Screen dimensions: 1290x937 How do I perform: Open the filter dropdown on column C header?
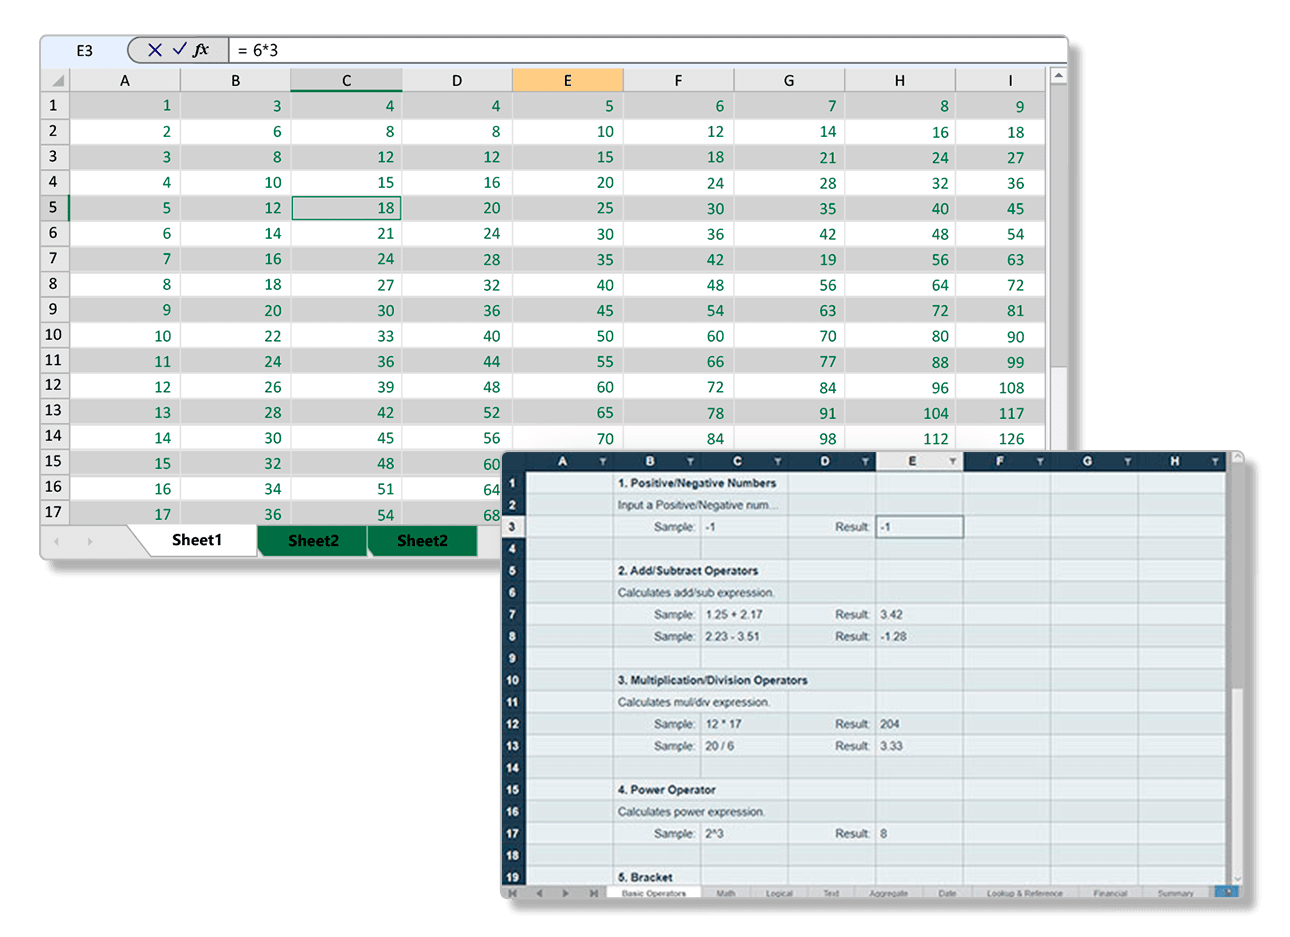click(778, 461)
